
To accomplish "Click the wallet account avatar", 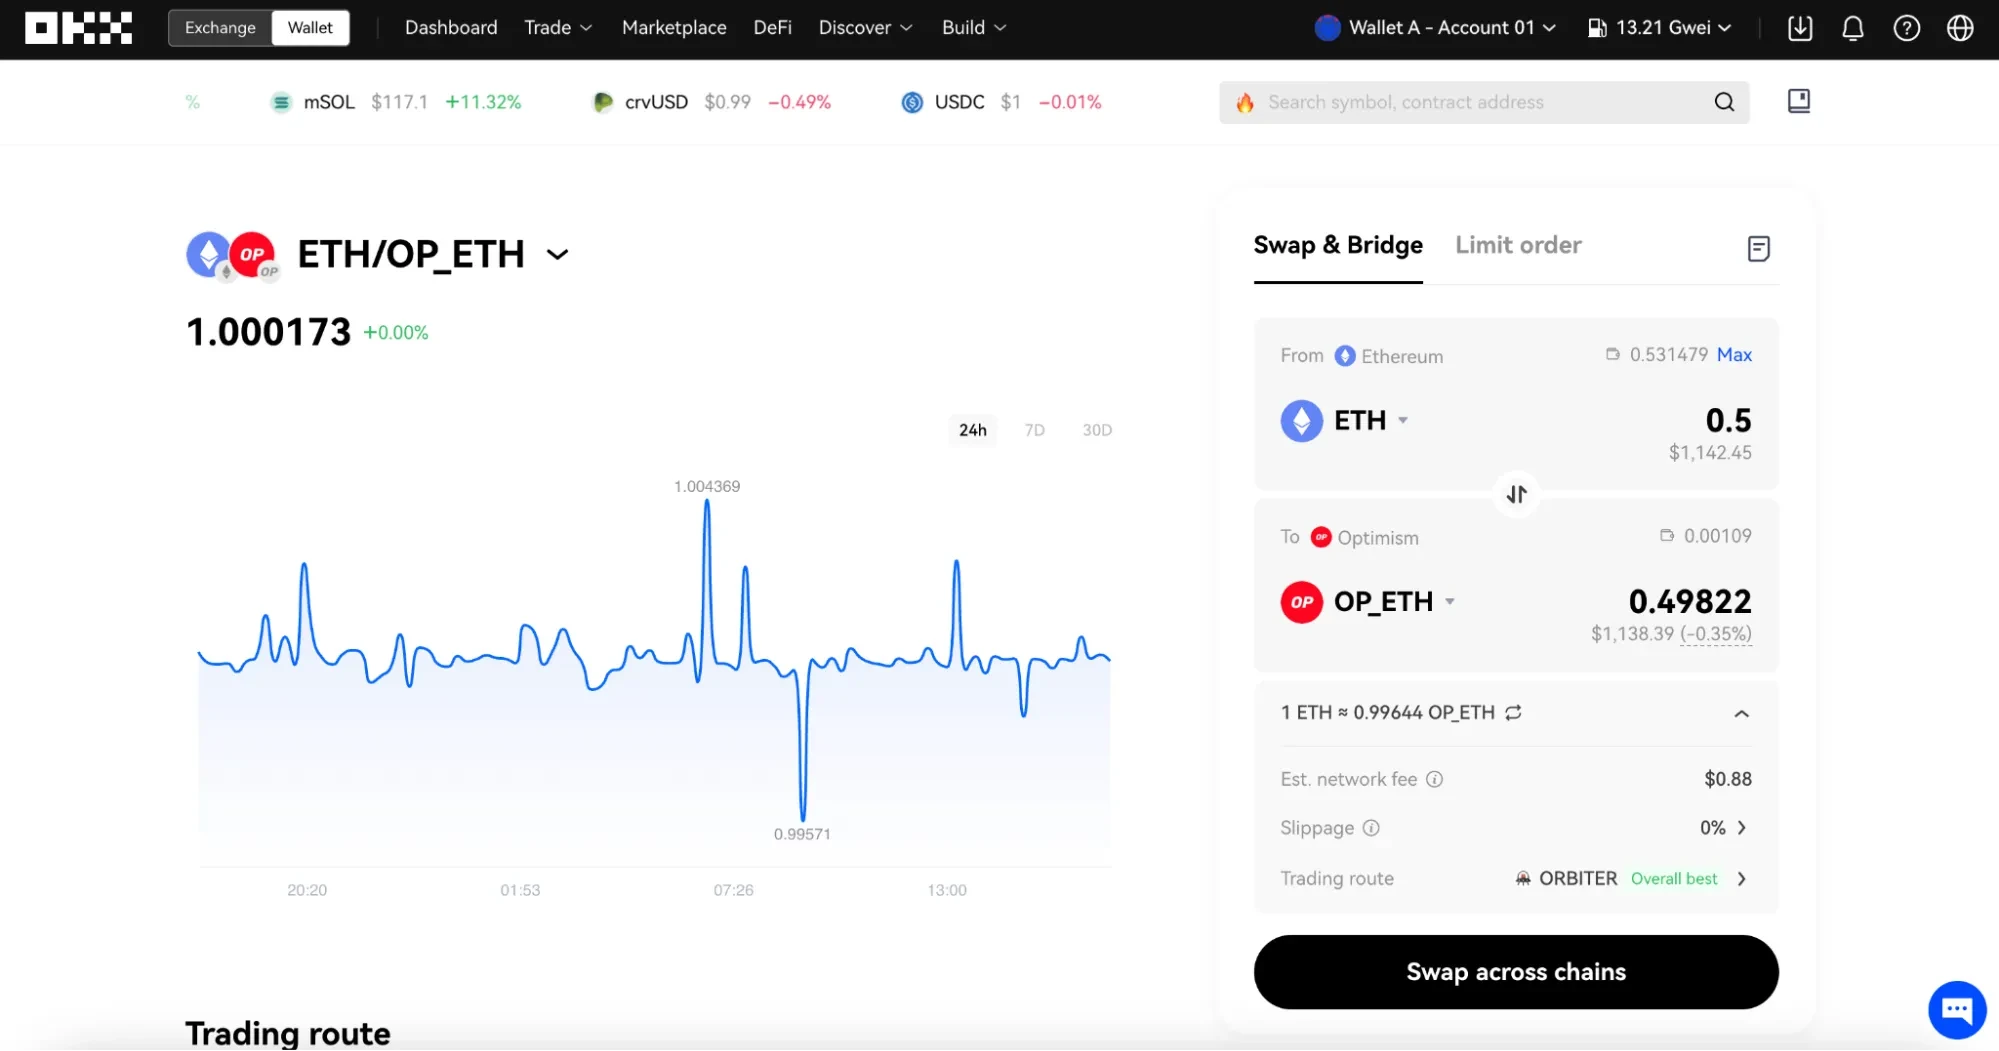I will pos(1327,28).
